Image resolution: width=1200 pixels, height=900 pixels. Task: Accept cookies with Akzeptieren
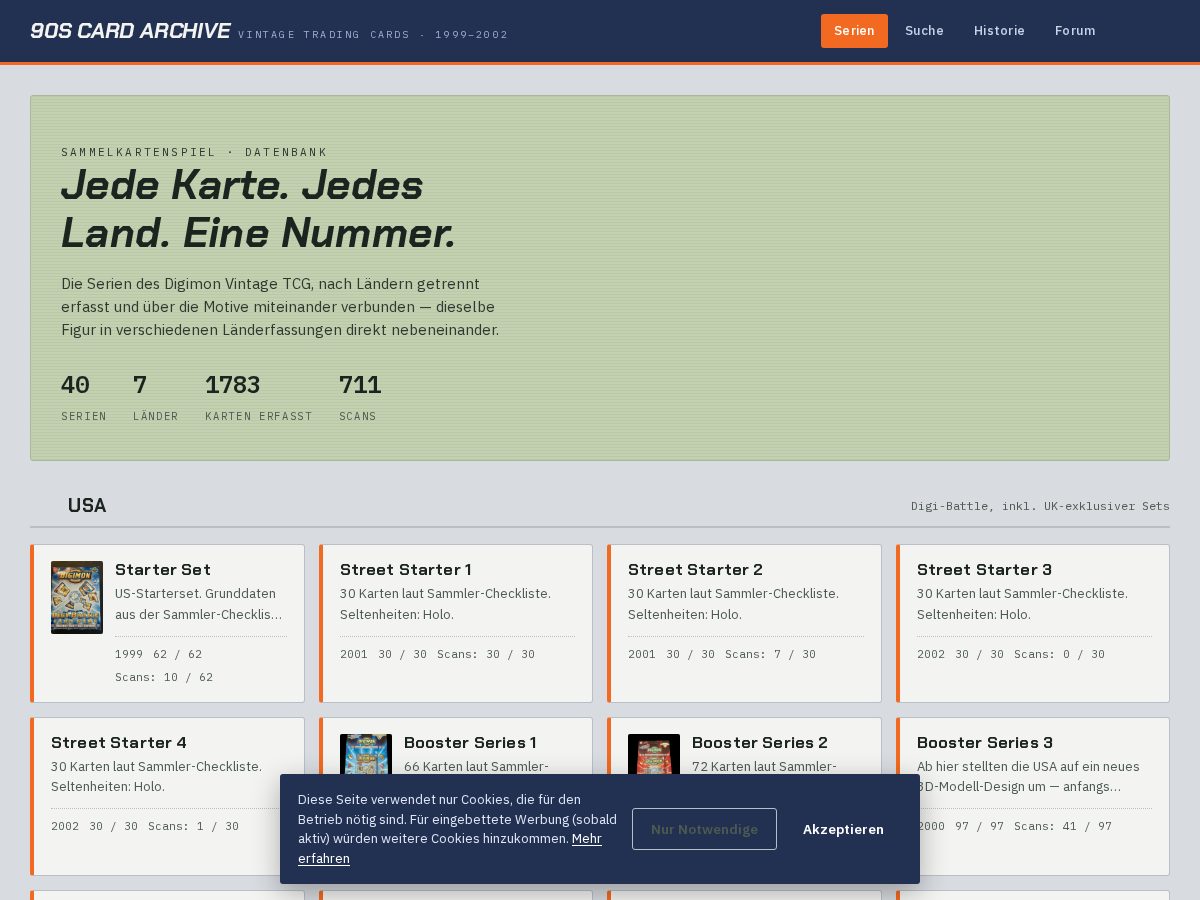(843, 829)
